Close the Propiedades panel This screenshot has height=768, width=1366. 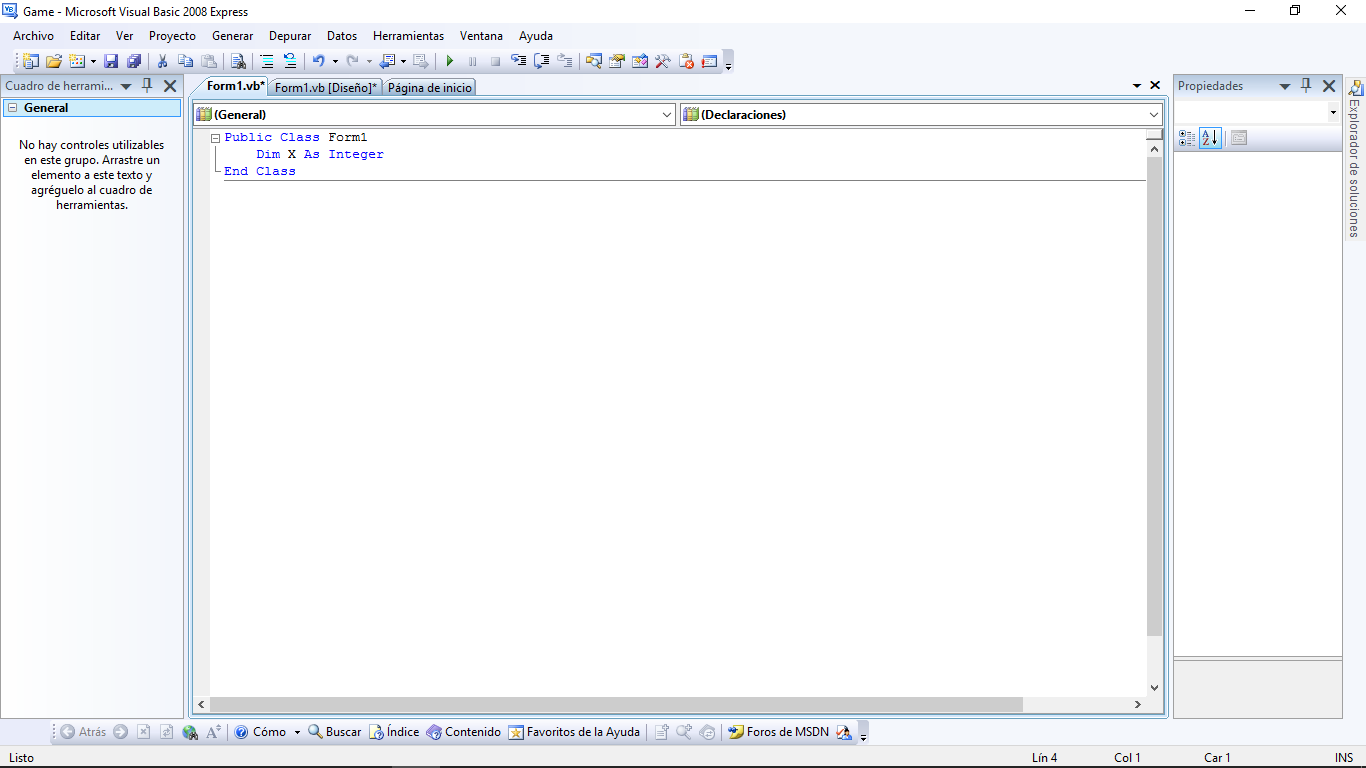(1329, 86)
